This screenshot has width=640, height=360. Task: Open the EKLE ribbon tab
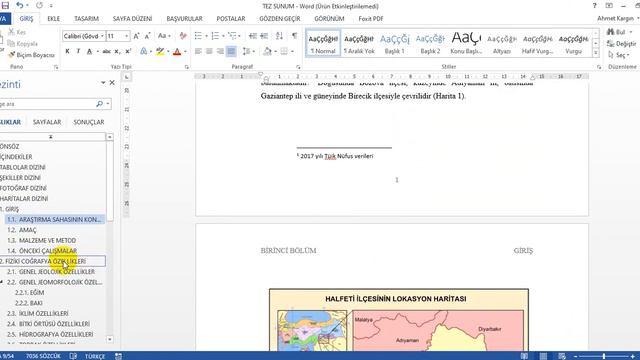point(53,19)
